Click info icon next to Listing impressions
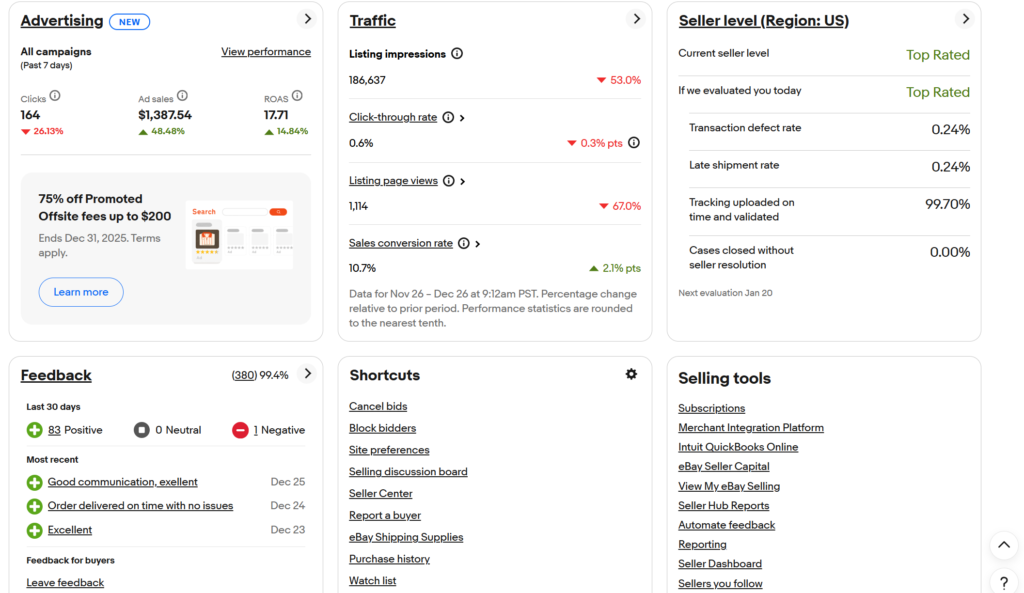1024x593 pixels. [457, 54]
